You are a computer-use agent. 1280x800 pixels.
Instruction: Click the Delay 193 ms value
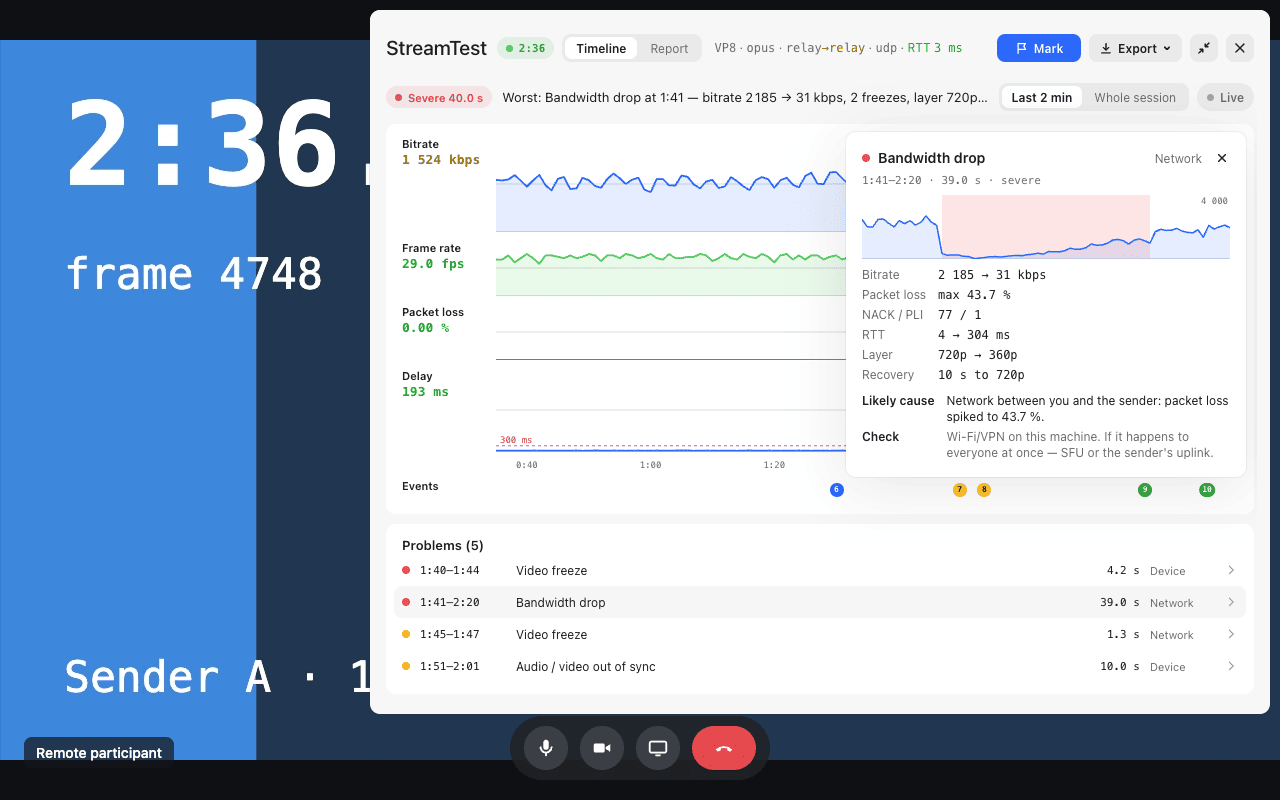425,392
